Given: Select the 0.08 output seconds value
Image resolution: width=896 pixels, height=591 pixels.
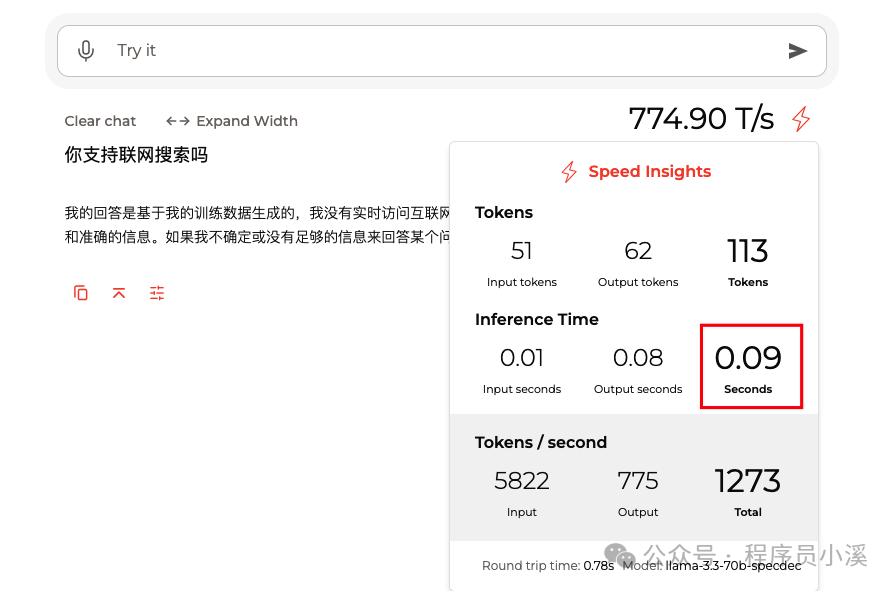Looking at the screenshot, I should [x=638, y=358].
